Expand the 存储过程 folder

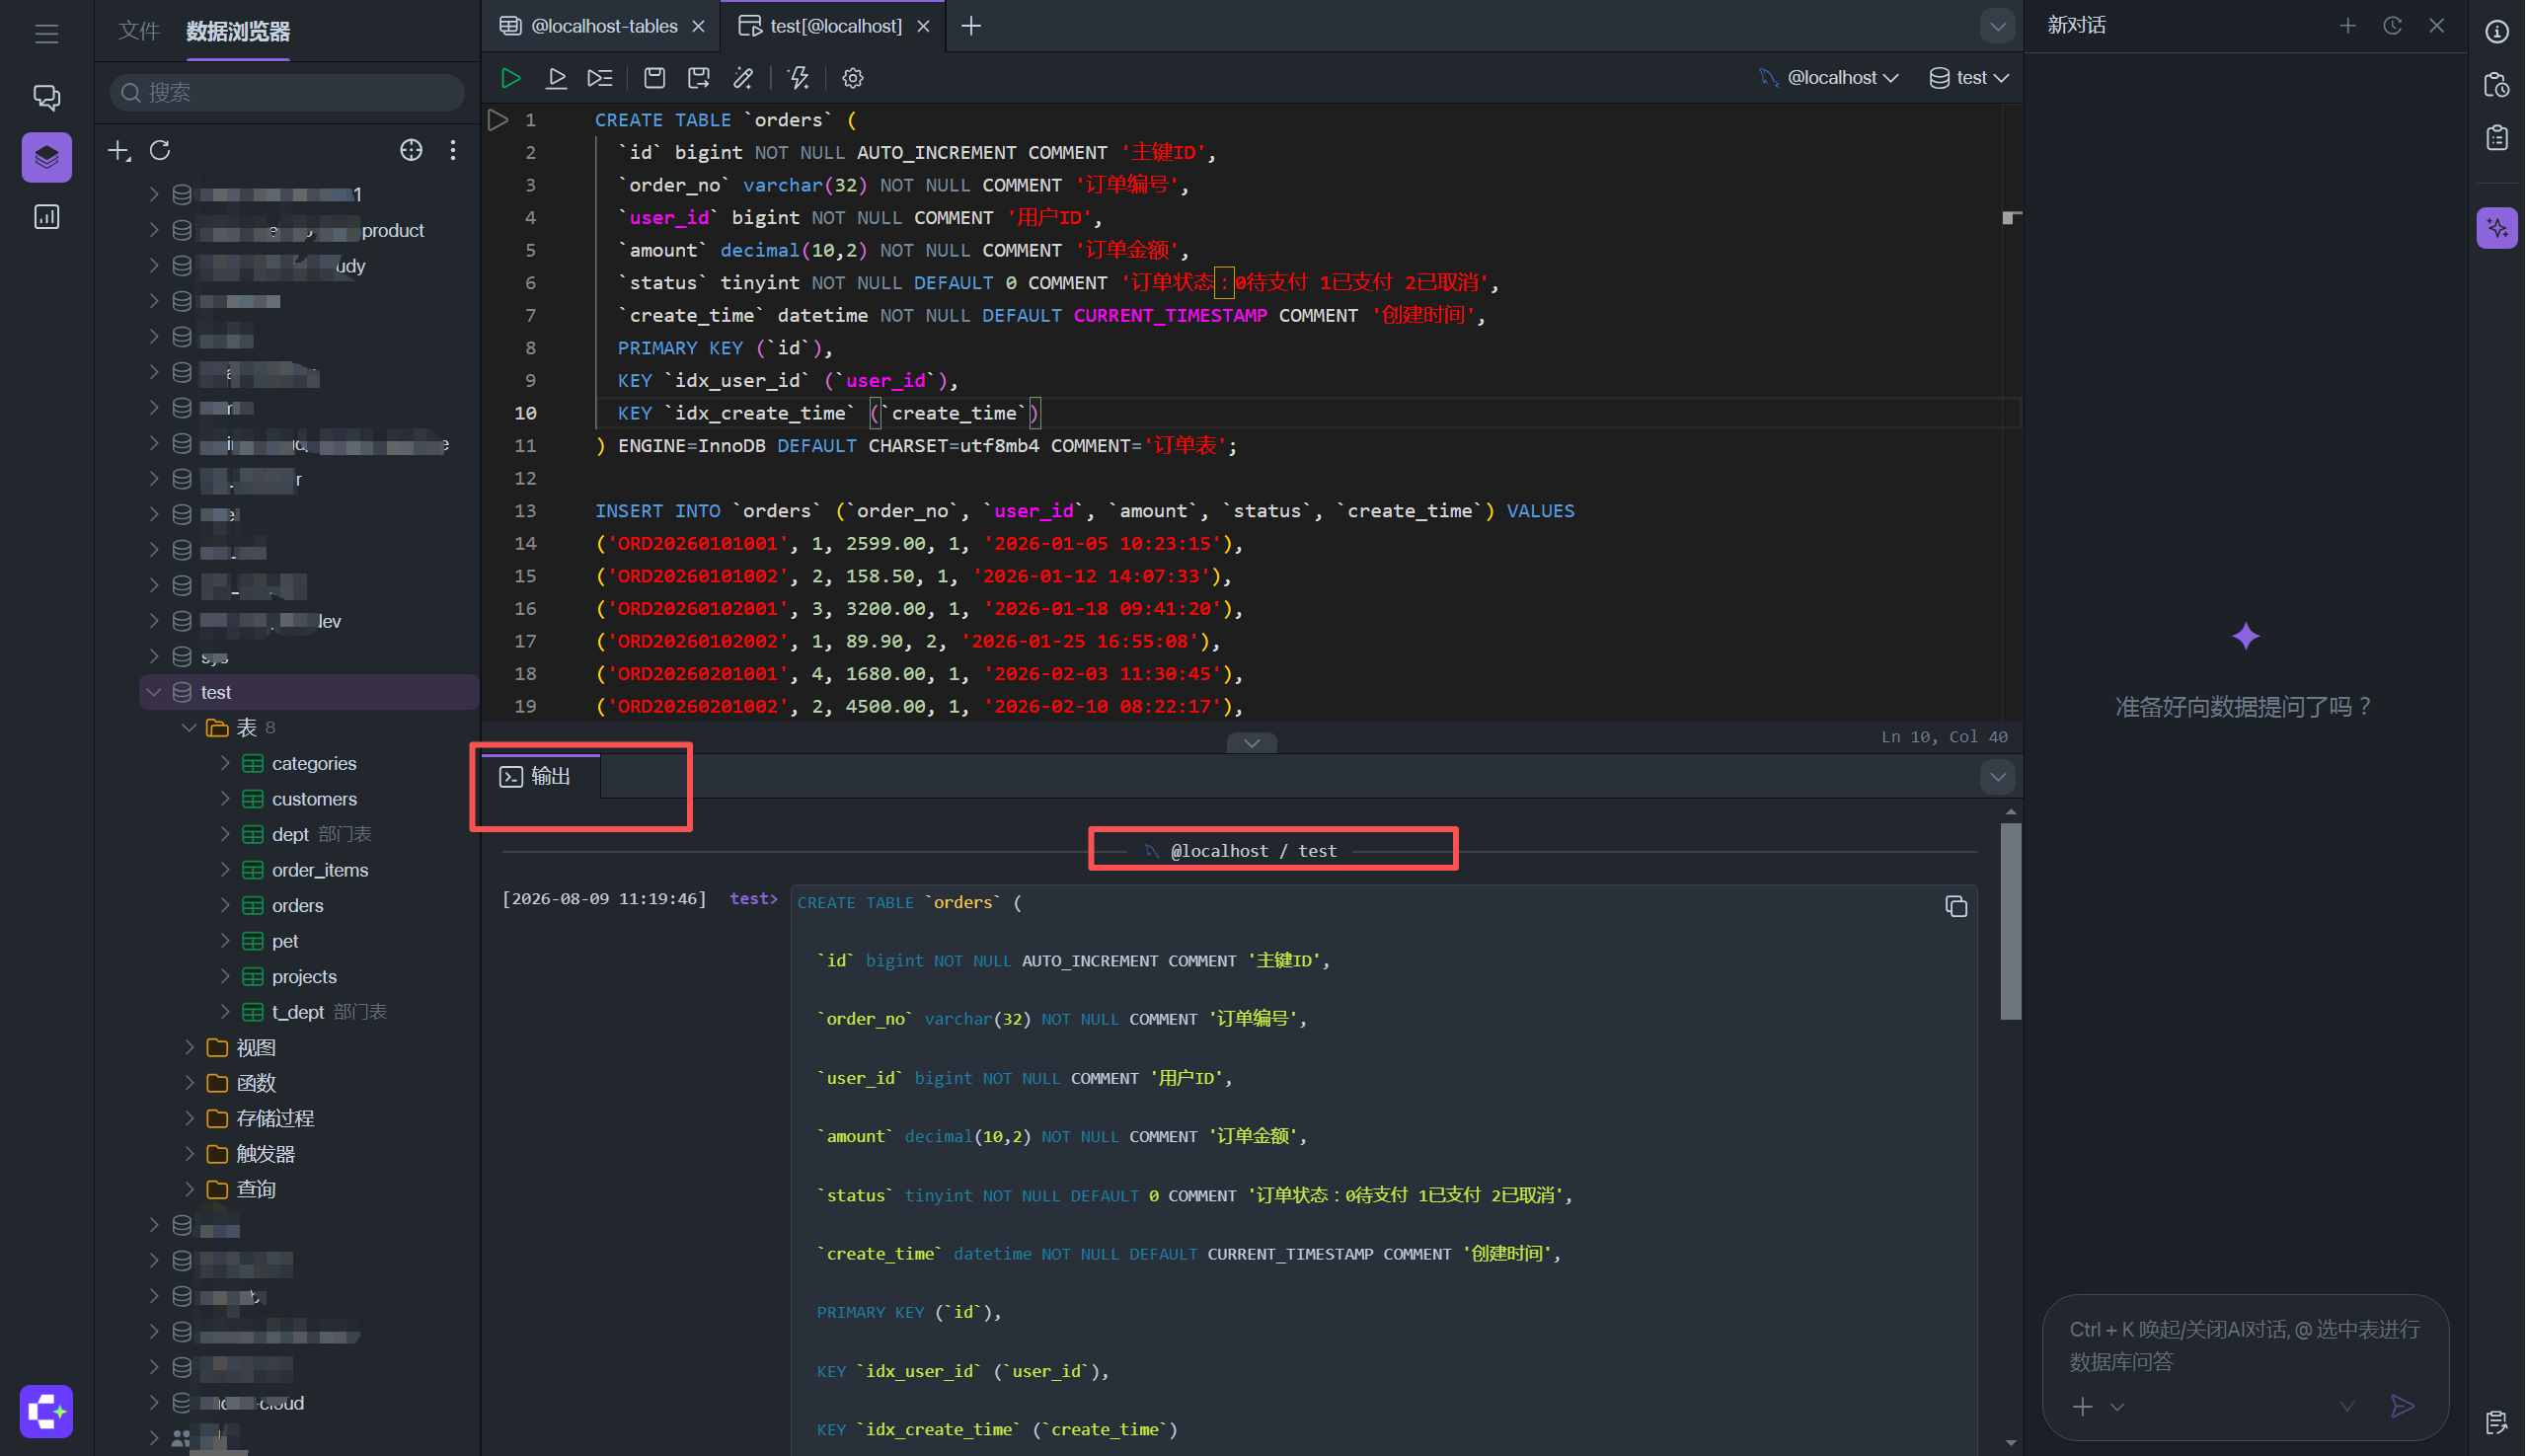point(189,1118)
